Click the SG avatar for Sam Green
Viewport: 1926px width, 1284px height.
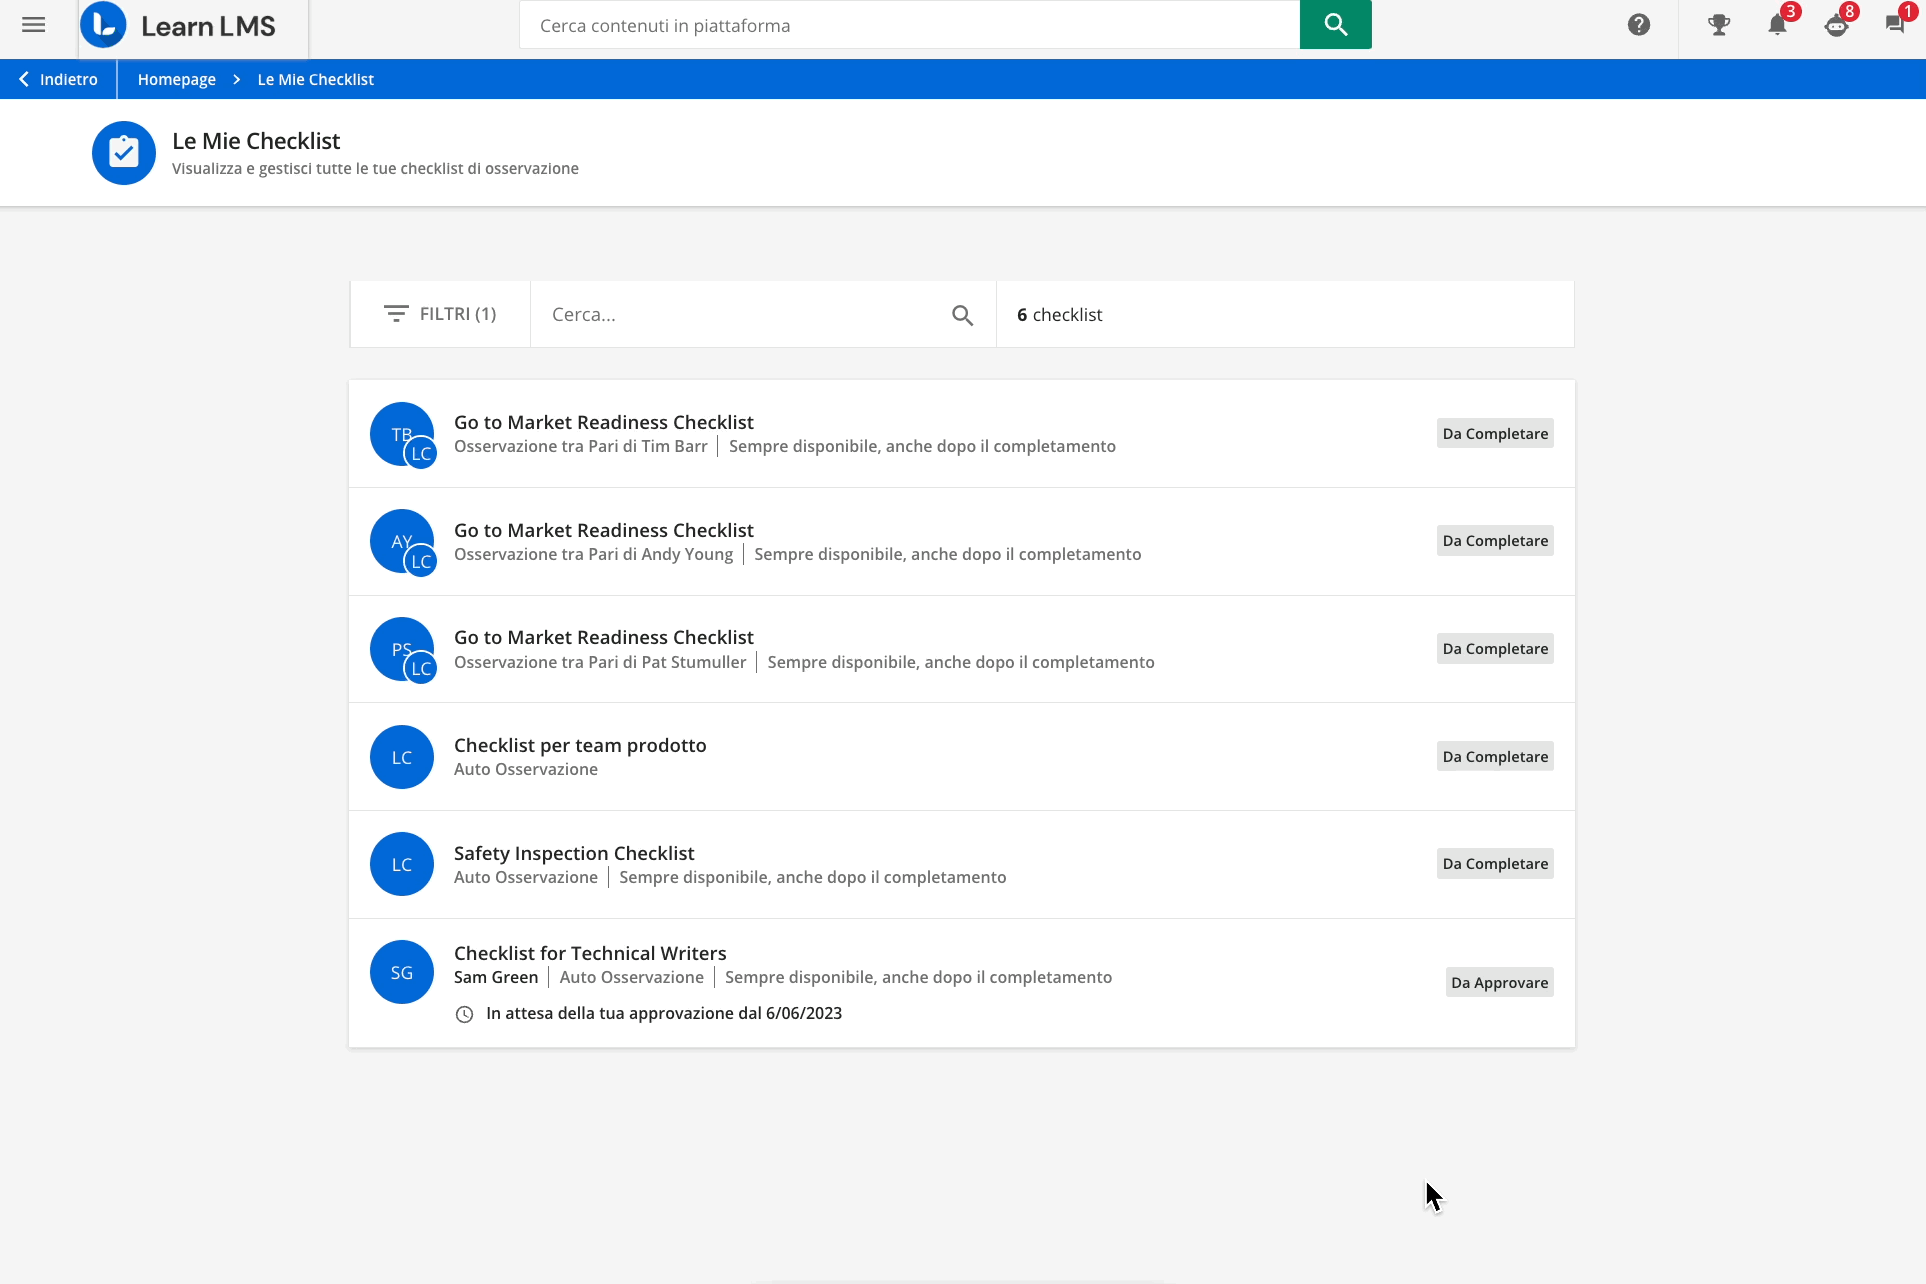[402, 972]
